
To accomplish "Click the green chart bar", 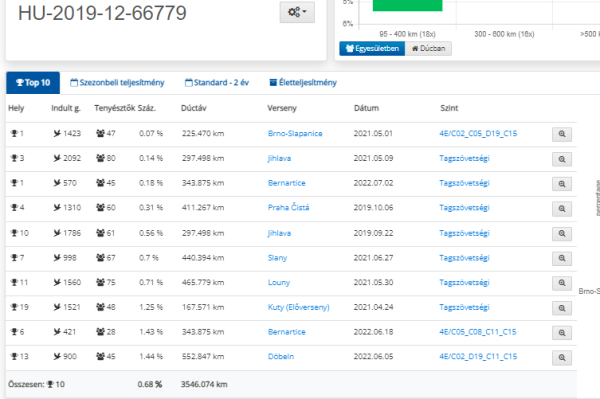I will [x=408, y=5].
